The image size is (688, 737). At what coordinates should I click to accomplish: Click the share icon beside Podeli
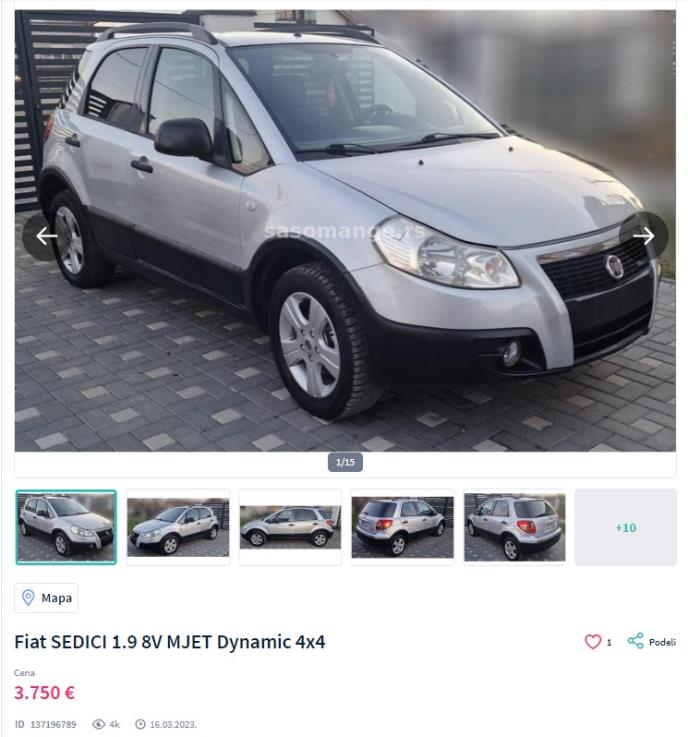635,641
